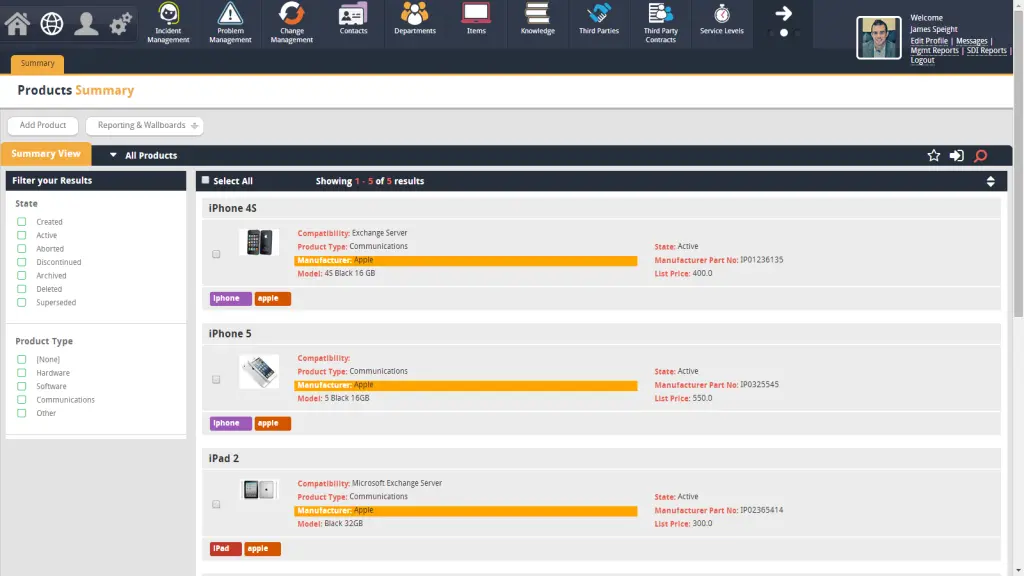Image resolution: width=1024 pixels, height=576 pixels.
Task: Click the export arrow icon
Action: [x=957, y=155]
